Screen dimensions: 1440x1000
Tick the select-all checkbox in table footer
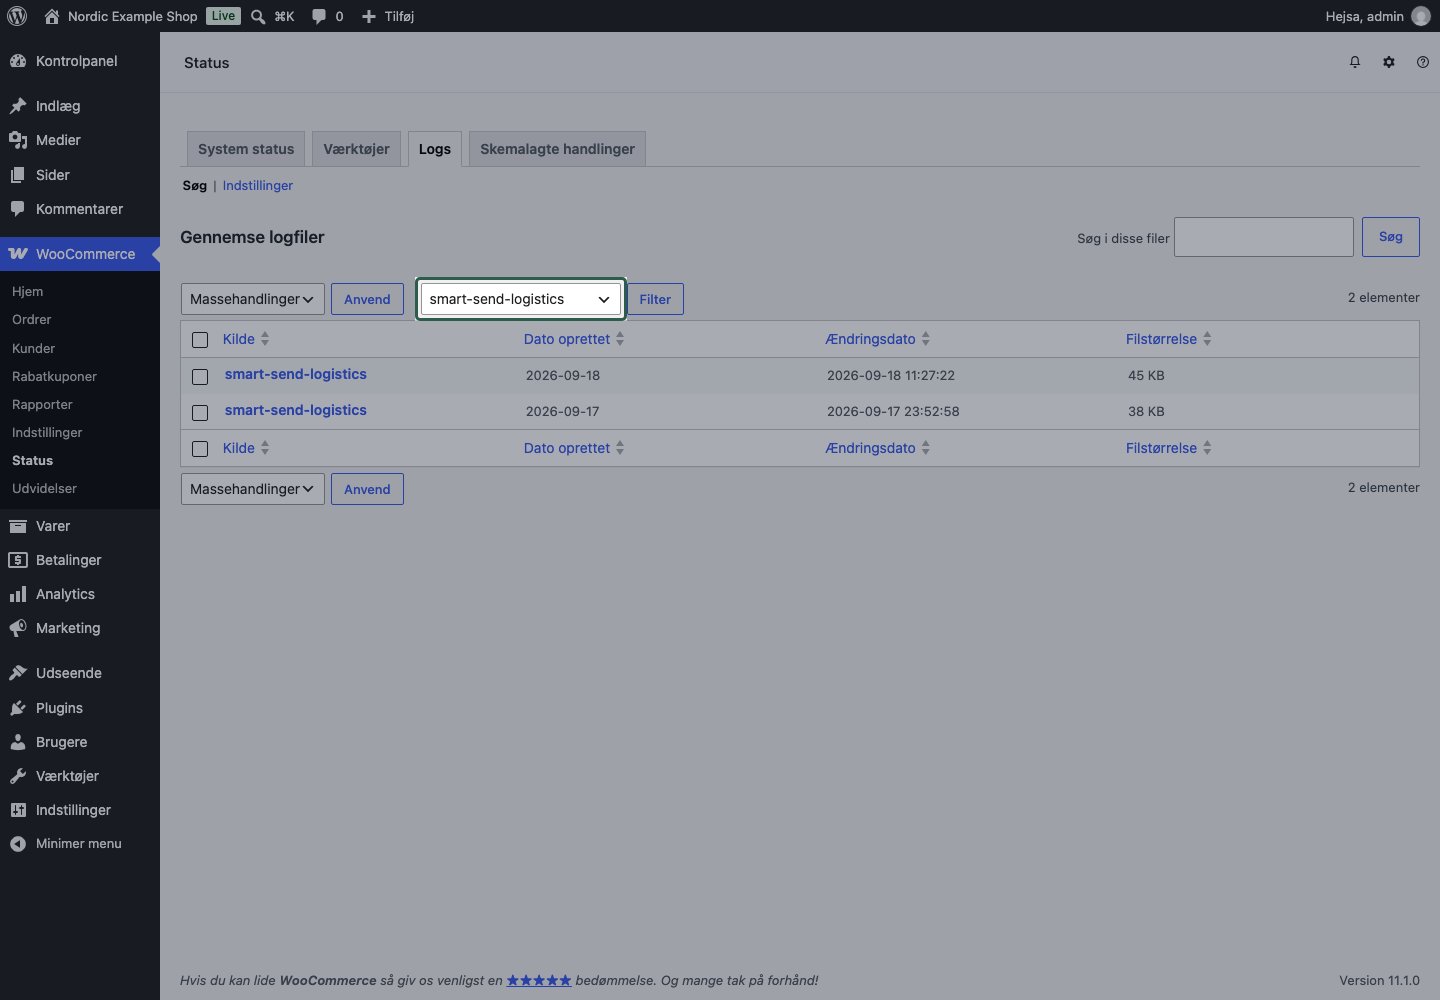[x=200, y=449]
